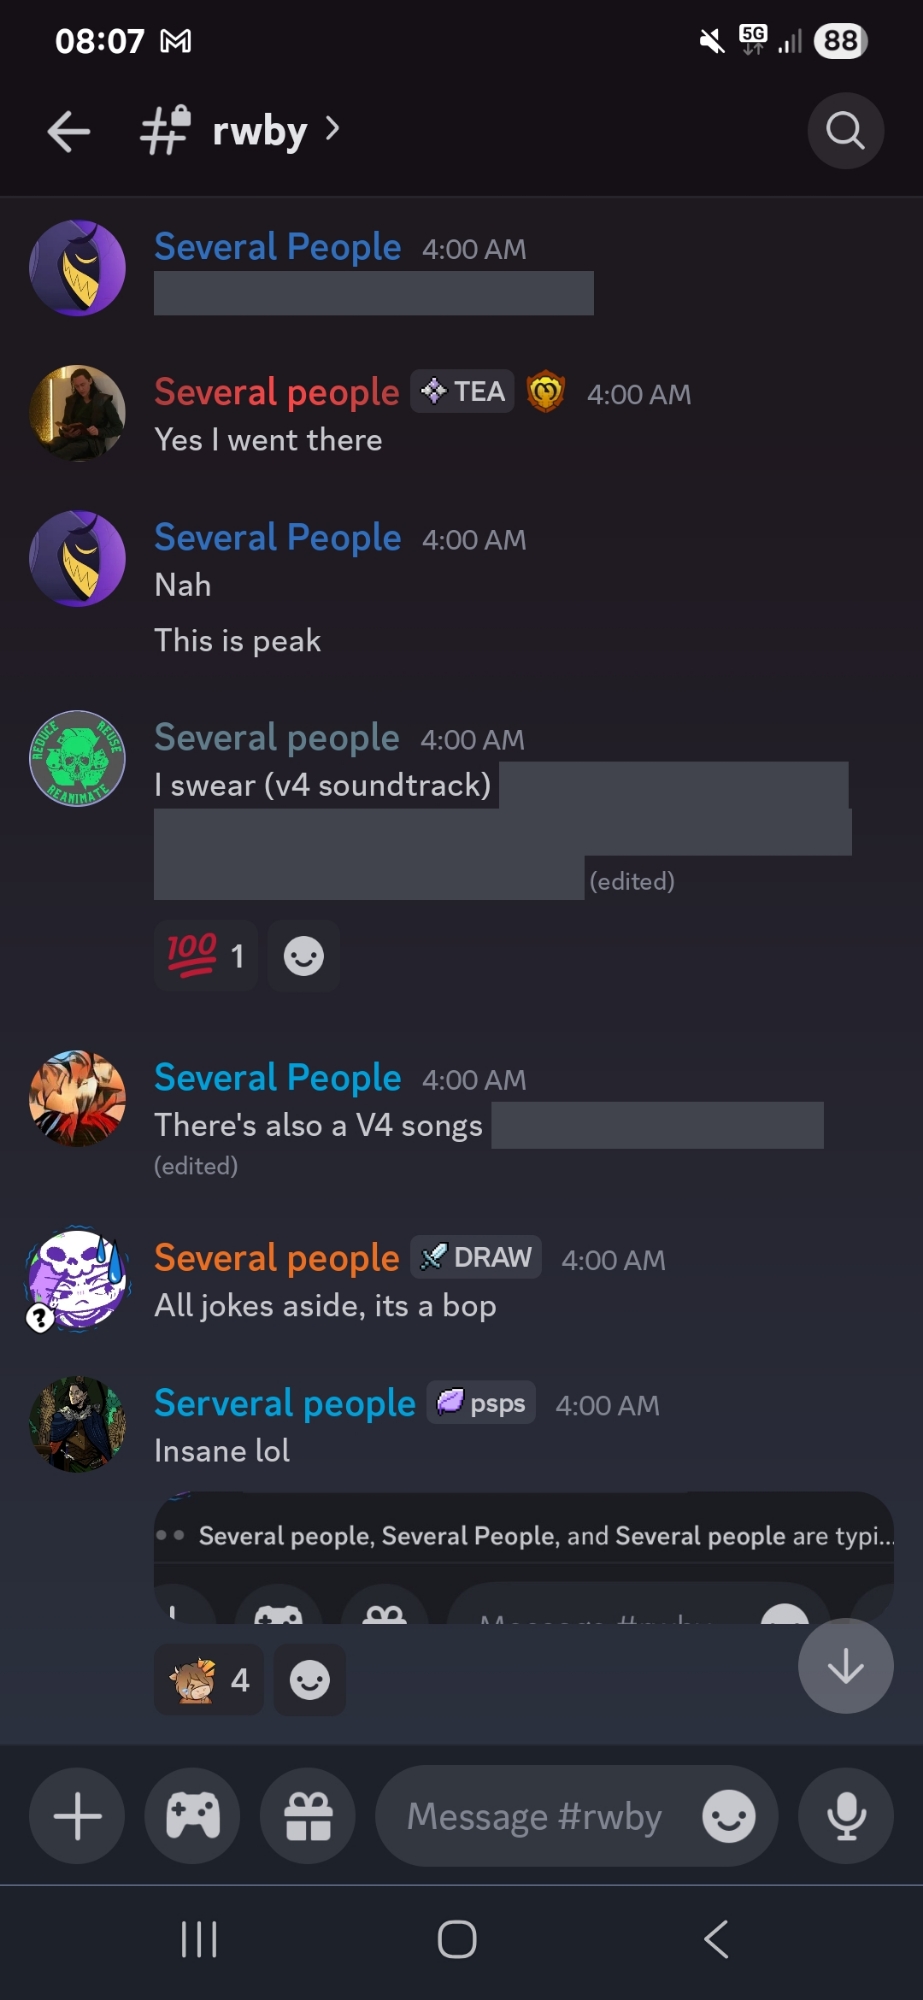Toggle the reaction with count 4
923x2000 pixels.
pos(209,1680)
